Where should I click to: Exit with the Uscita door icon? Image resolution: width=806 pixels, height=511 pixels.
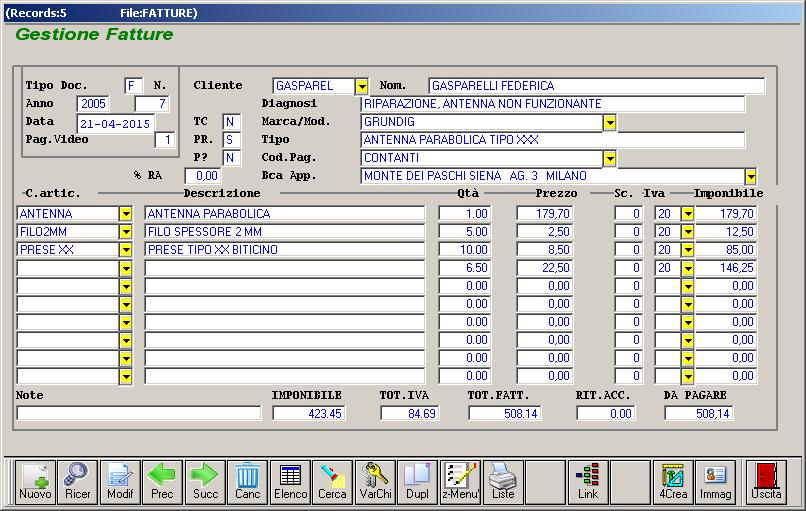pos(766,481)
